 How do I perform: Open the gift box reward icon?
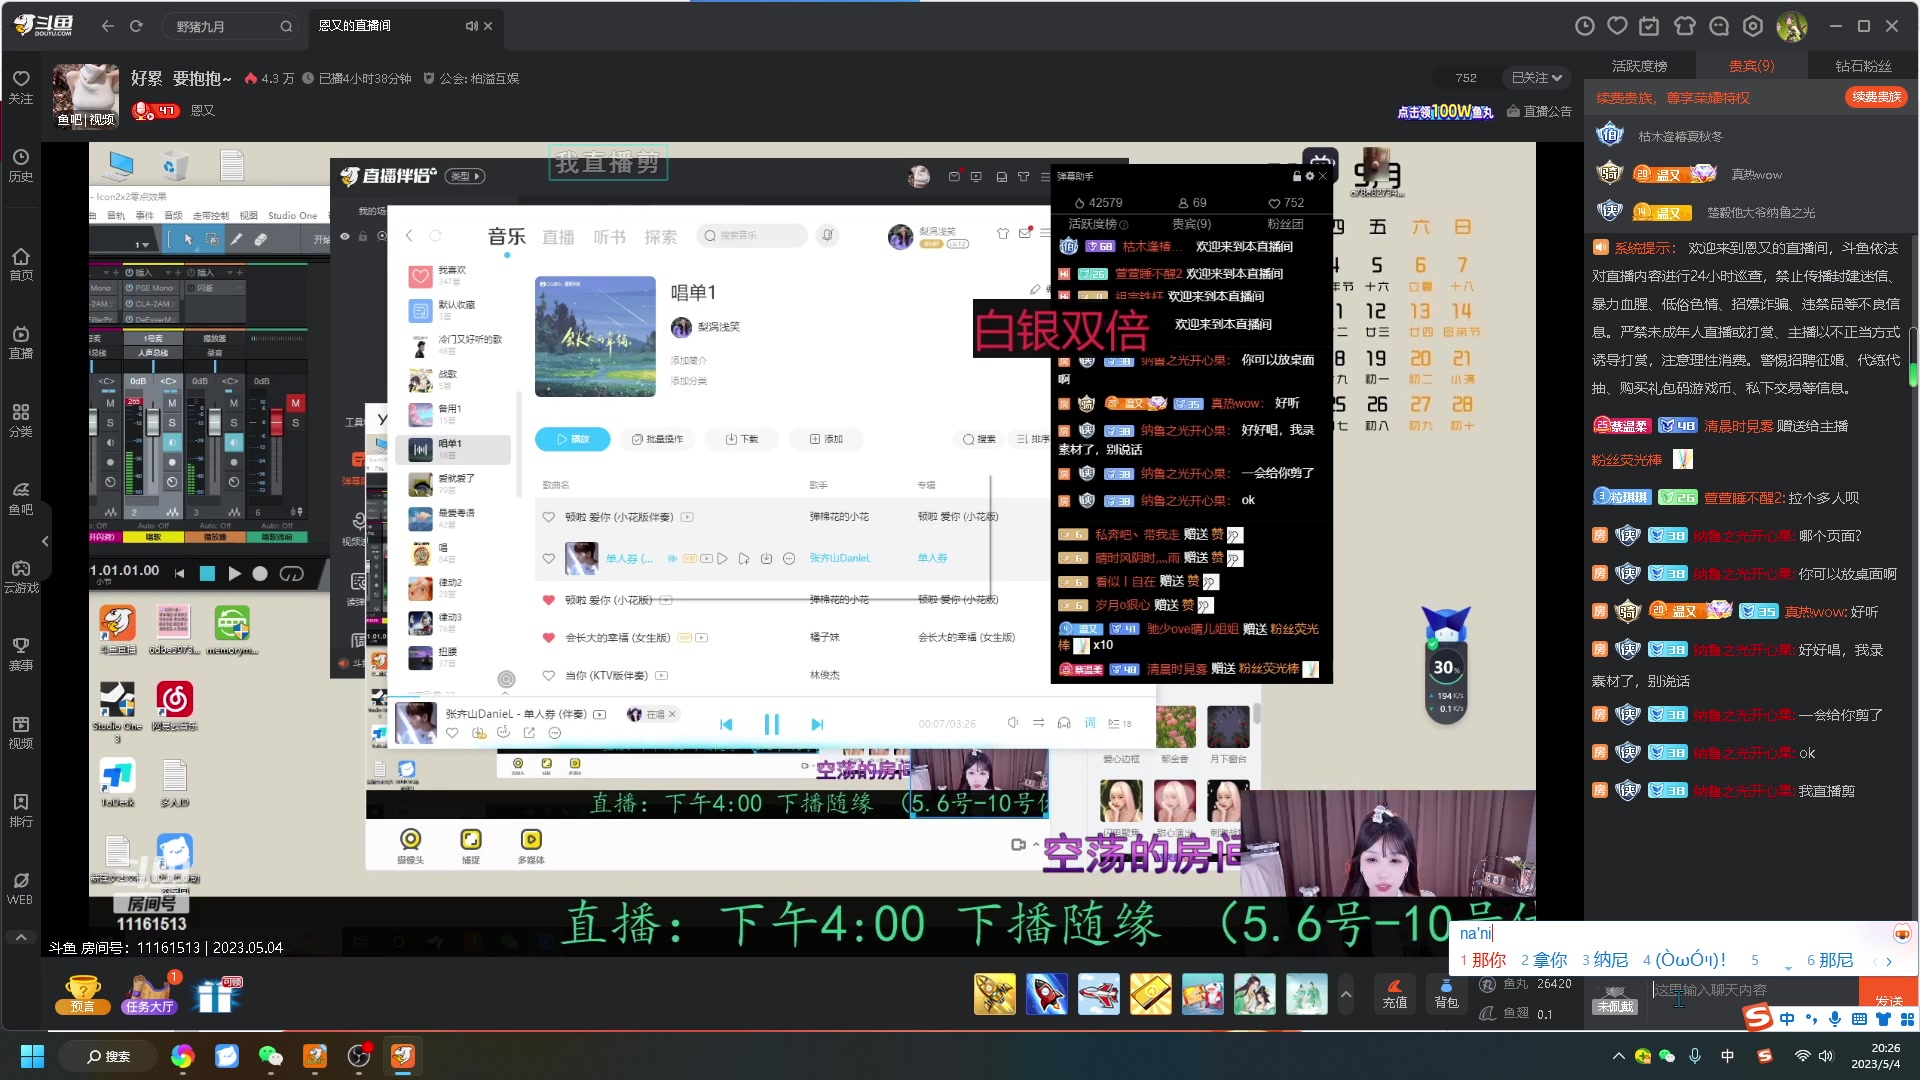click(x=216, y=995)
